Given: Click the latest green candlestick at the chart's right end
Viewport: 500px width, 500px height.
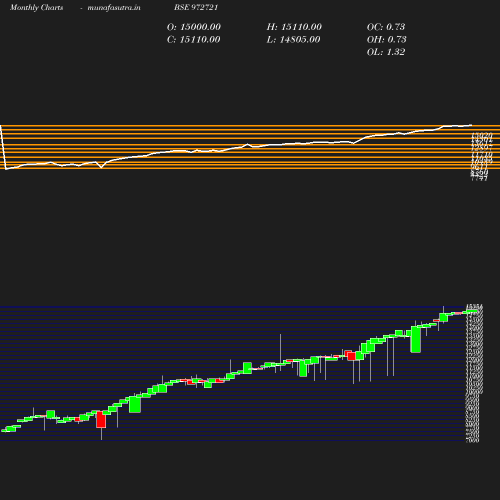Looking at the screenshot, I should pos(472,311).
